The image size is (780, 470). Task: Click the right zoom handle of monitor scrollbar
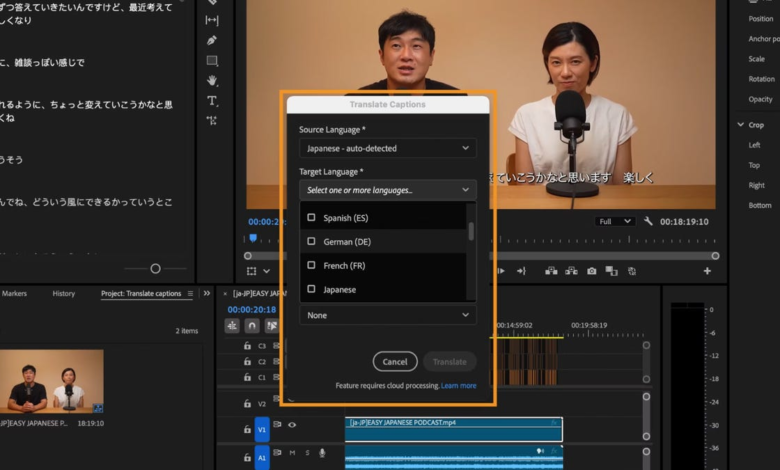tap(715, 256)
